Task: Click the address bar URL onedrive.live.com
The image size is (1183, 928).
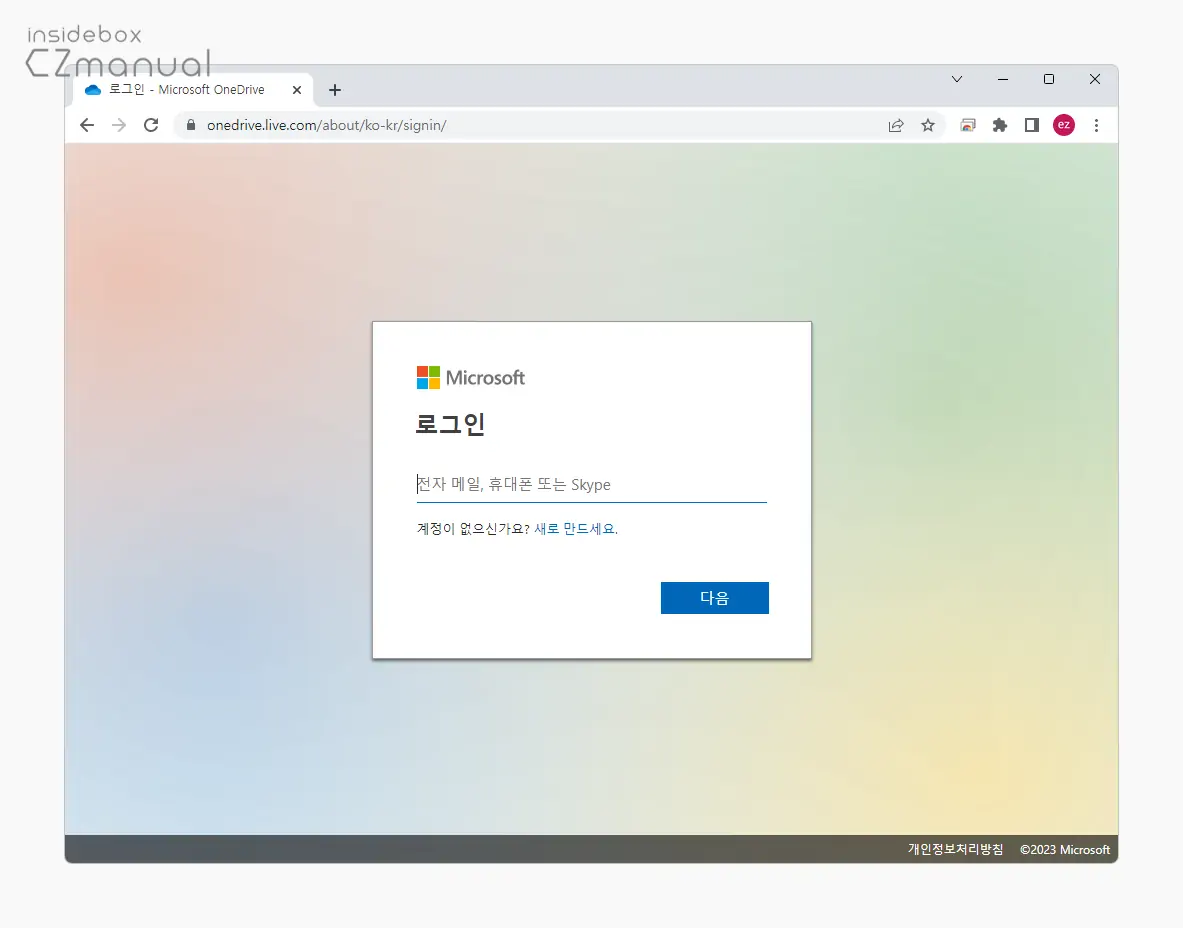Action: click(326, 125)
